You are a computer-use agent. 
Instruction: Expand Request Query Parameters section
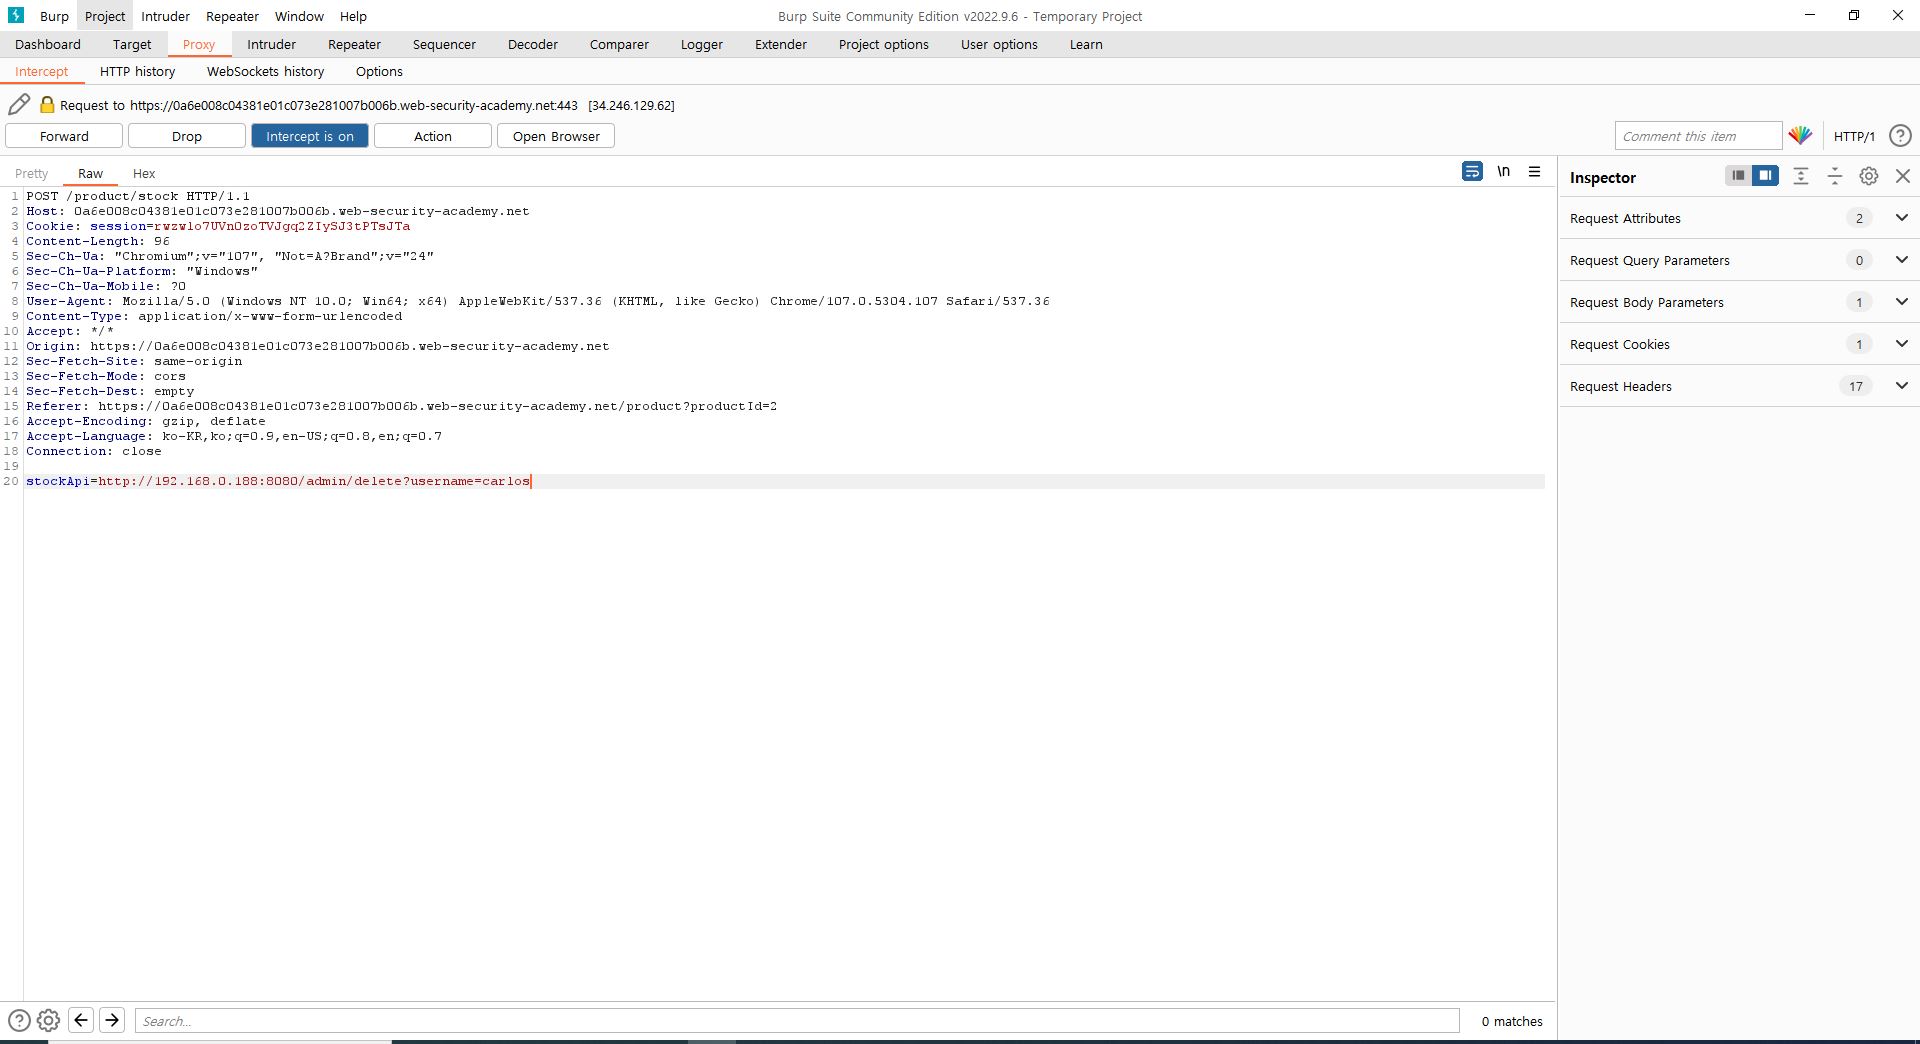point(1901,260)
